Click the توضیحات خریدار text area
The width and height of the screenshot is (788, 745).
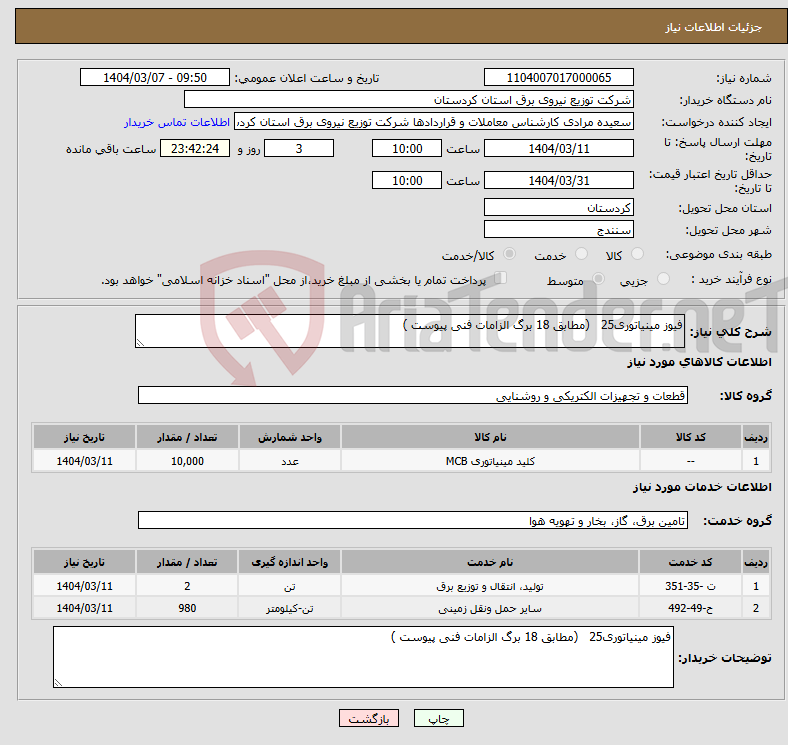[x=363, y=657]
